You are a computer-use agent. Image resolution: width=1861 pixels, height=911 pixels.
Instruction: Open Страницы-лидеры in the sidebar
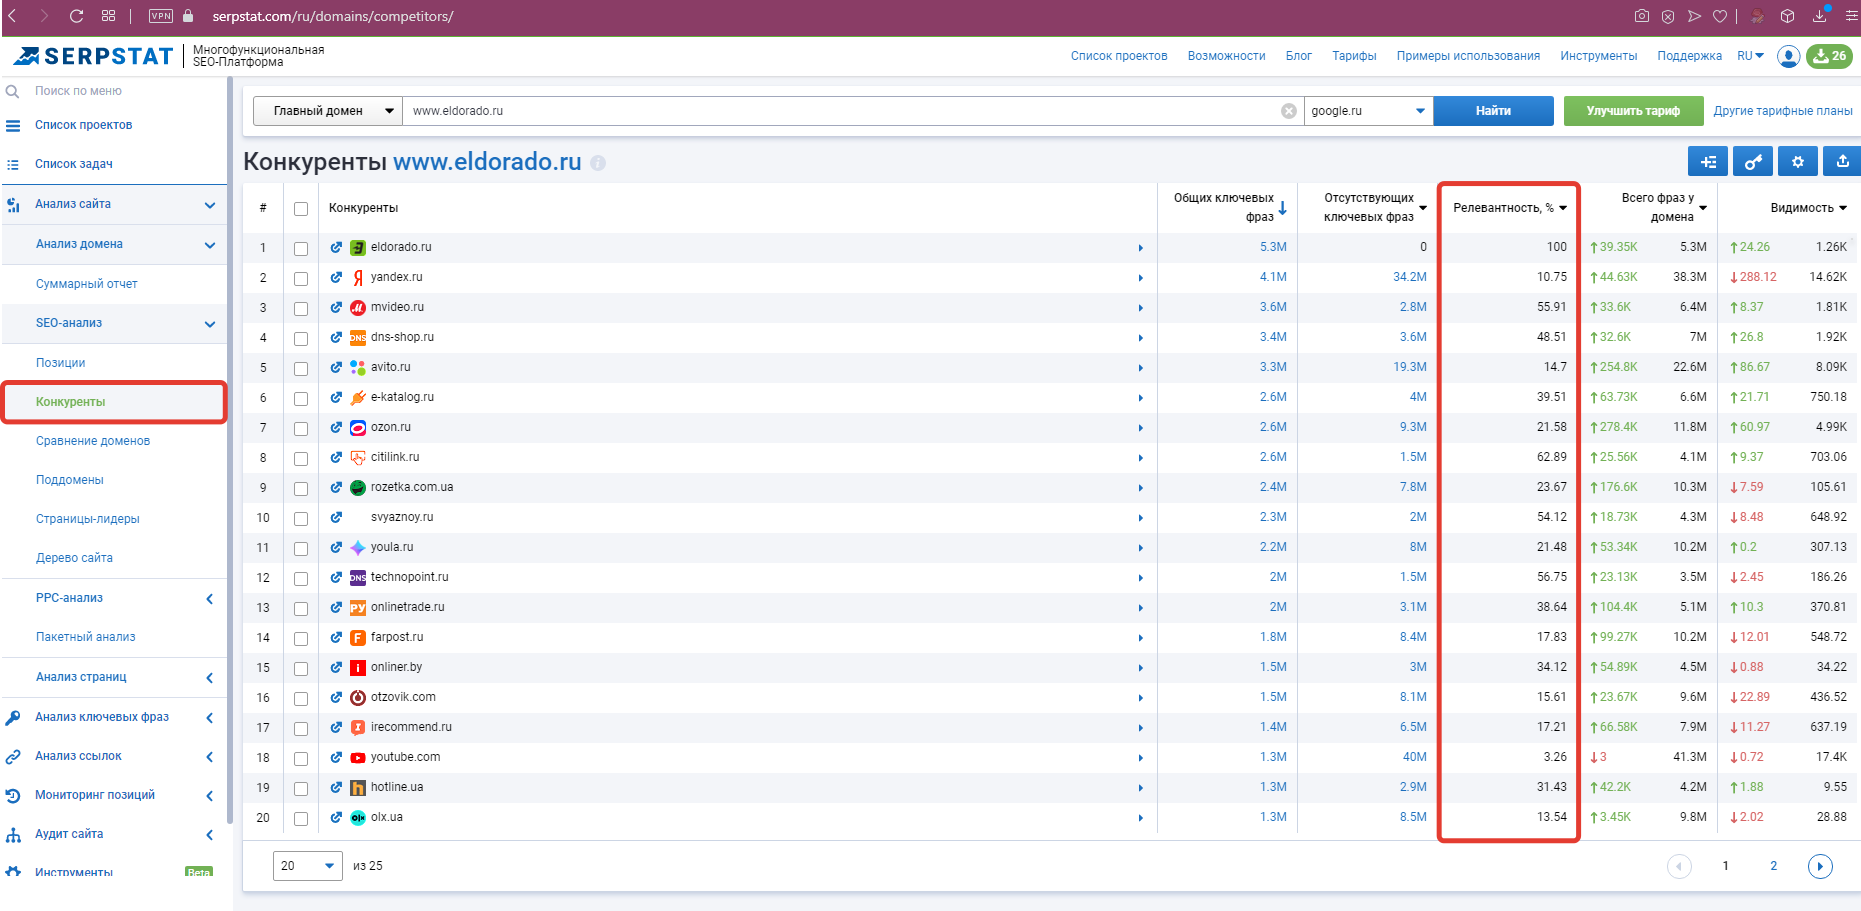pyautogui.click(x=88, y=519)
